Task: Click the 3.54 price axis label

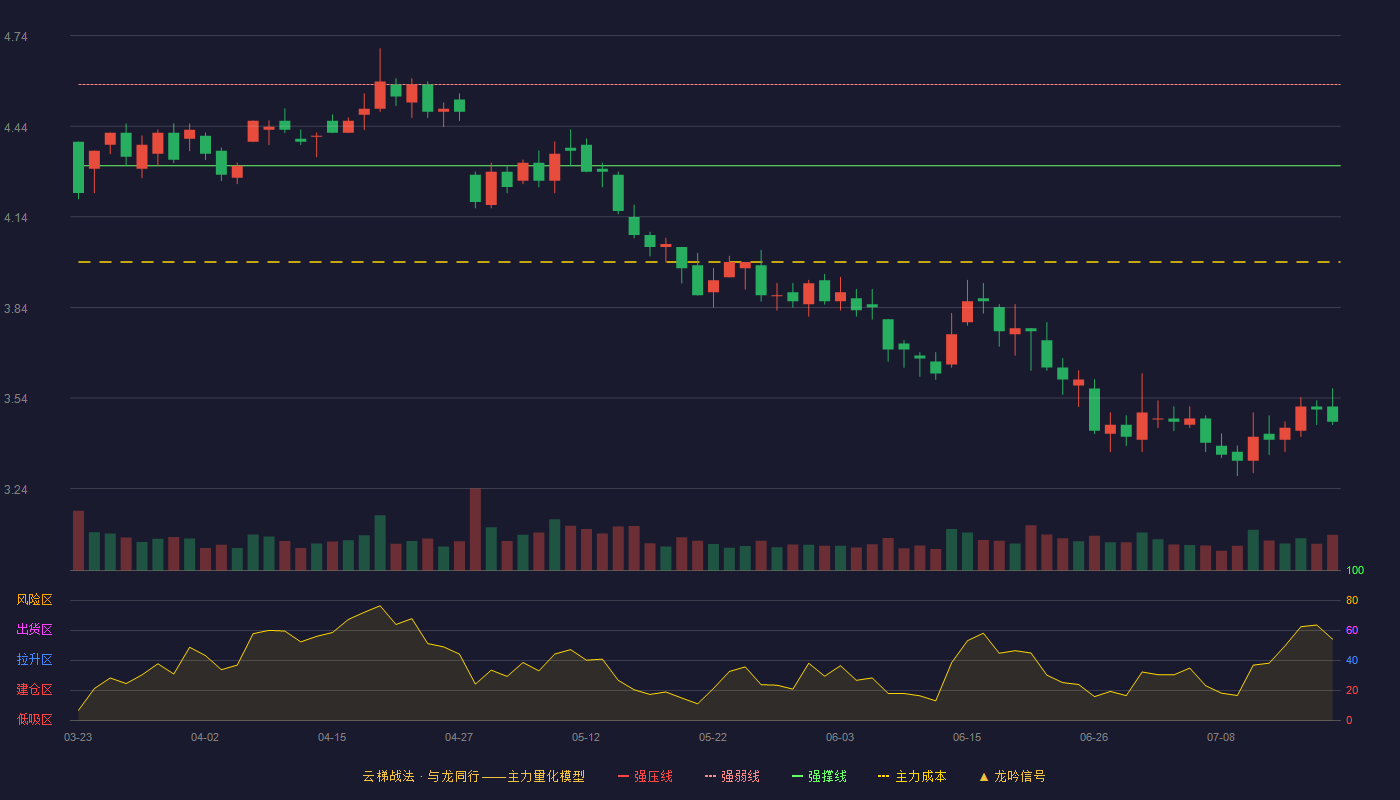Action: [15, 399]
